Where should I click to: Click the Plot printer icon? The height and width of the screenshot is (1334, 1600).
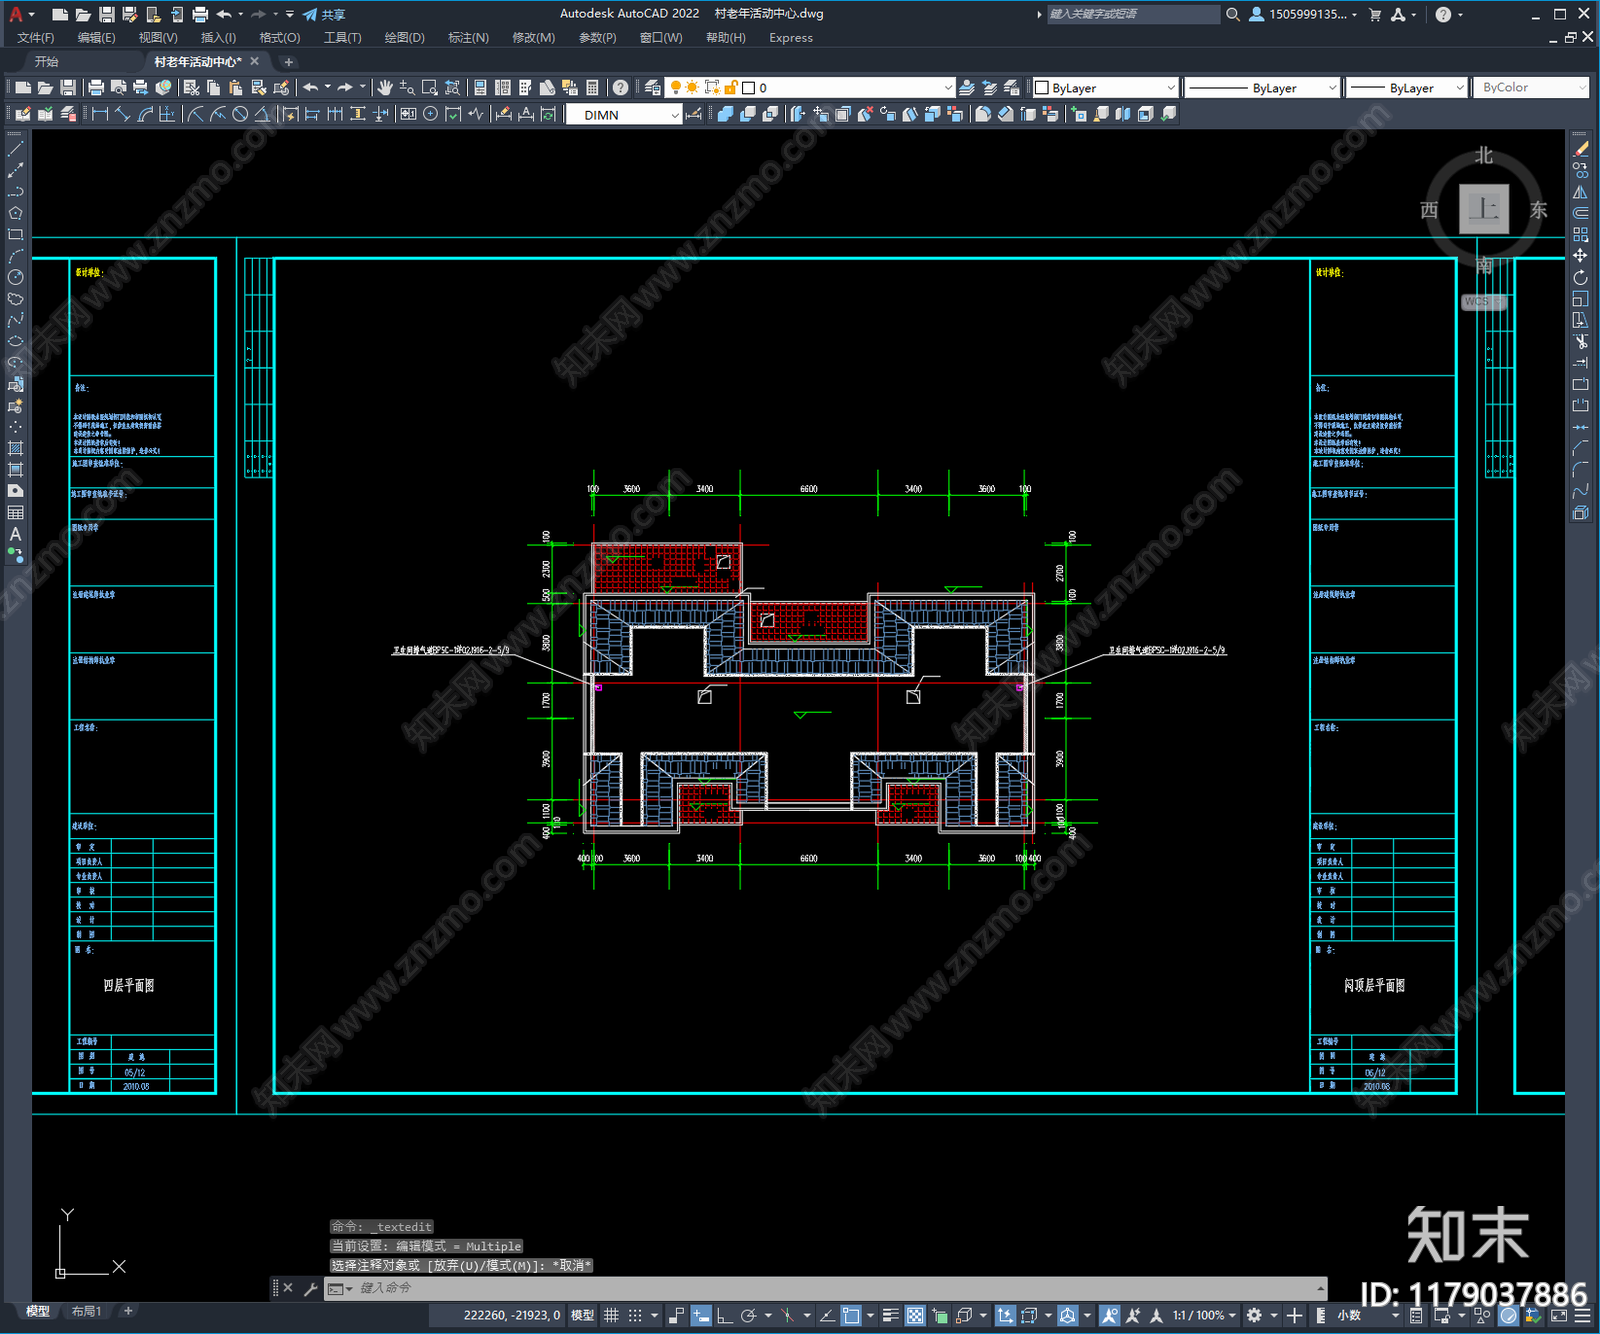pos(96,88)
